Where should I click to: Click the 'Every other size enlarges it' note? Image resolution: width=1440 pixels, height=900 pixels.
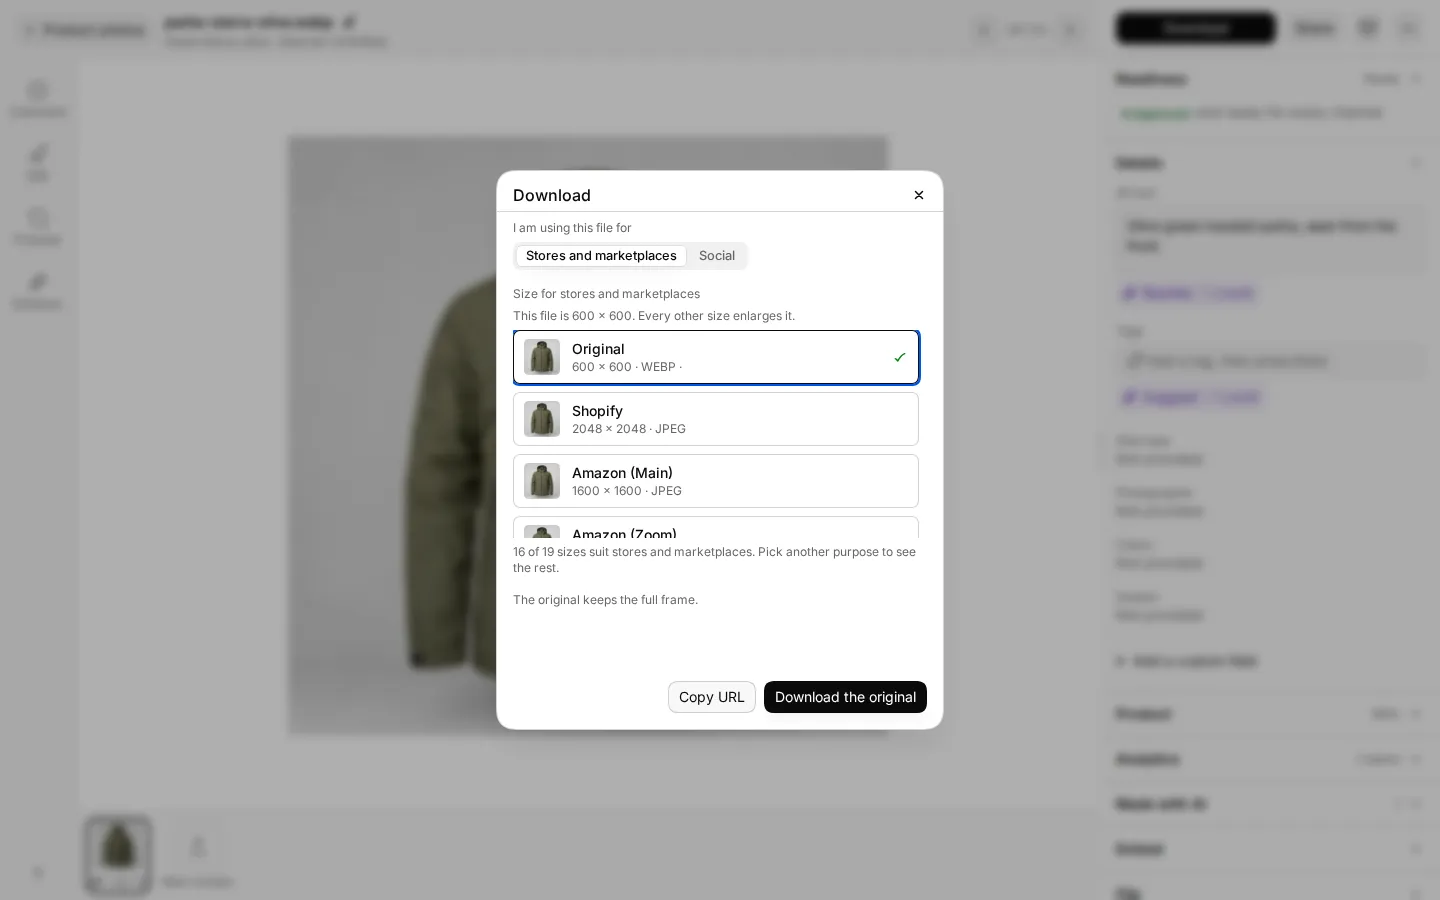pyautogui.click(x=654, y=316)
